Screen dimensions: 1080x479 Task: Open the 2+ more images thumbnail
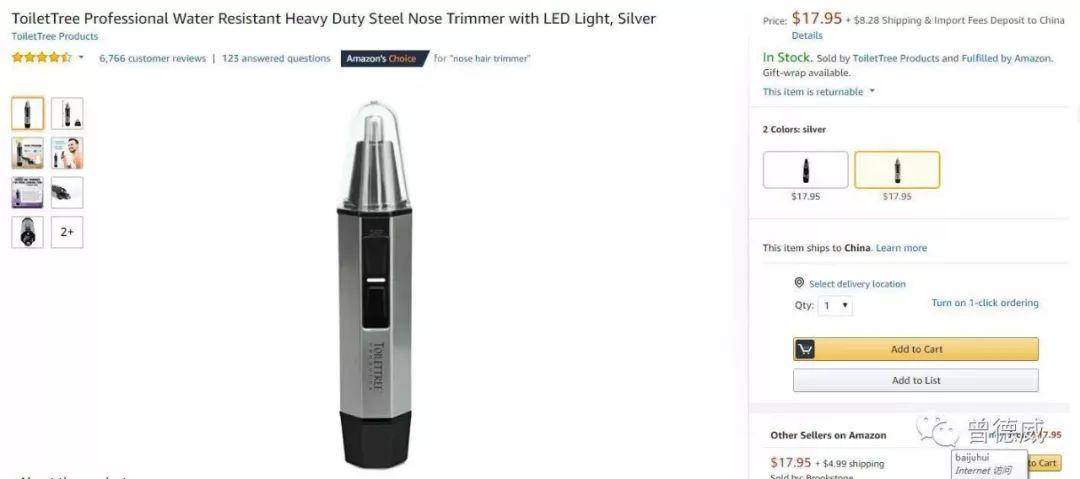[x=67, y=232]
